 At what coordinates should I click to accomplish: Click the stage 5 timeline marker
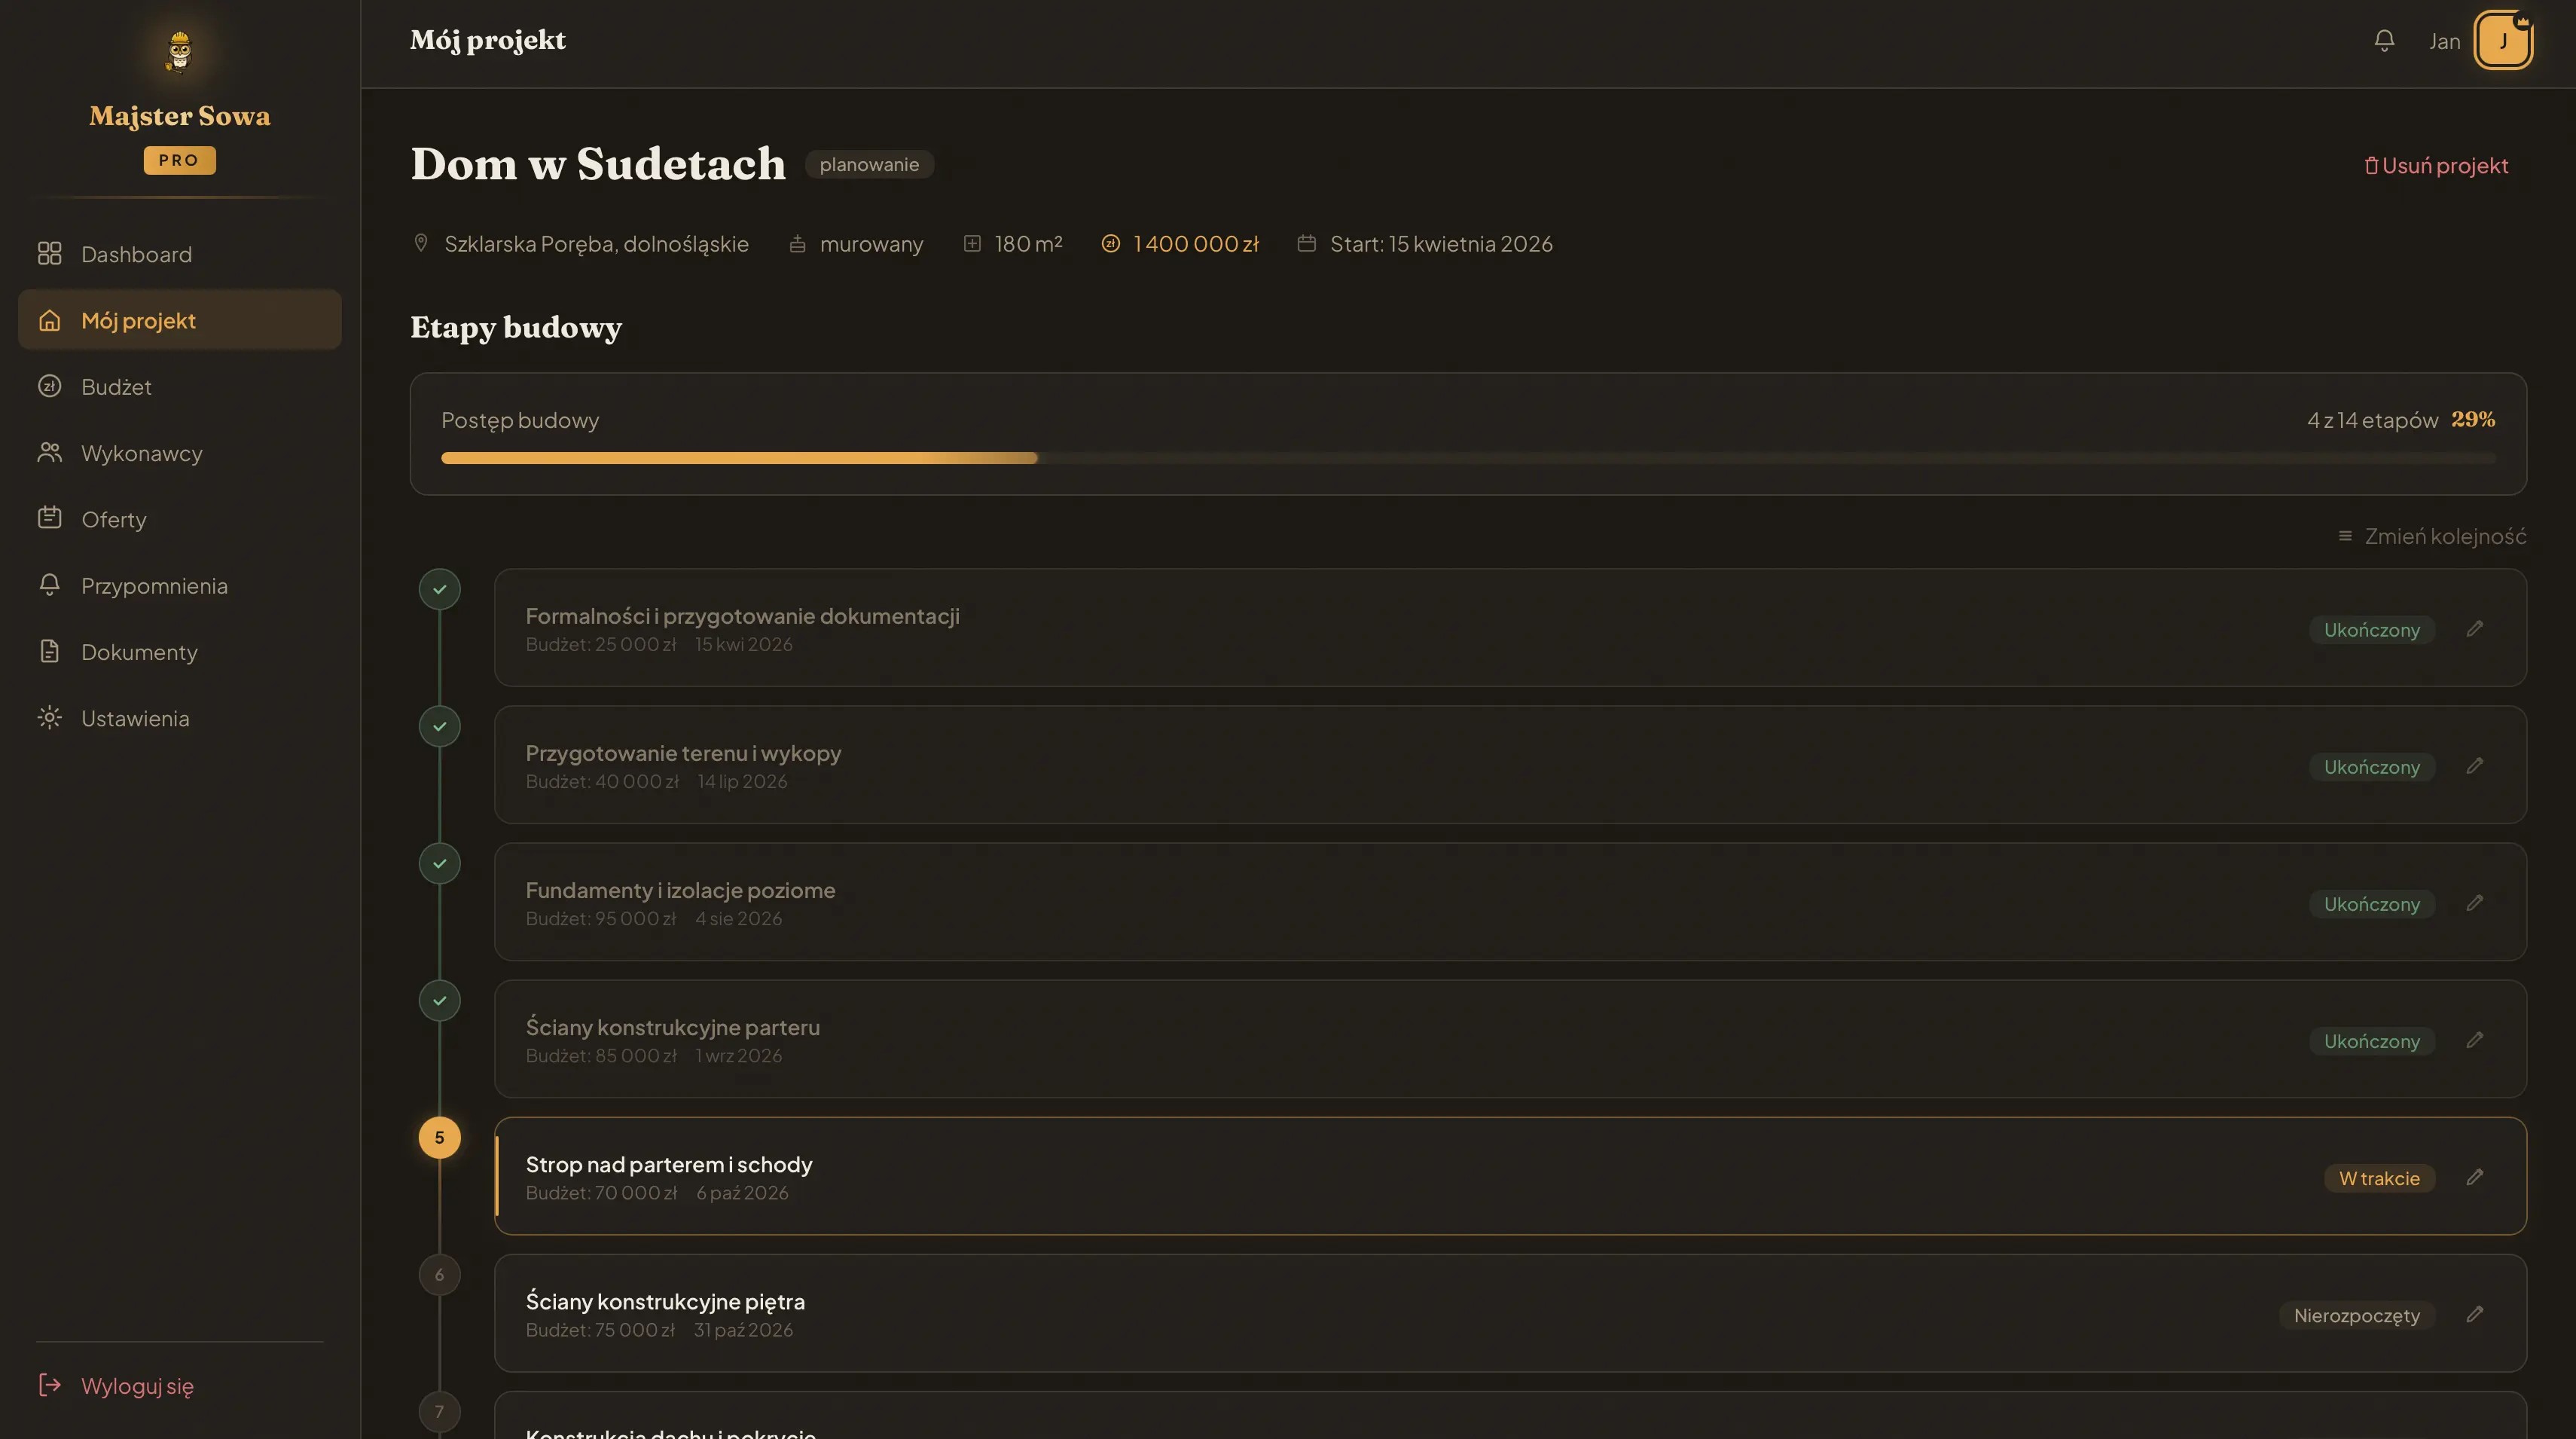439,1137
